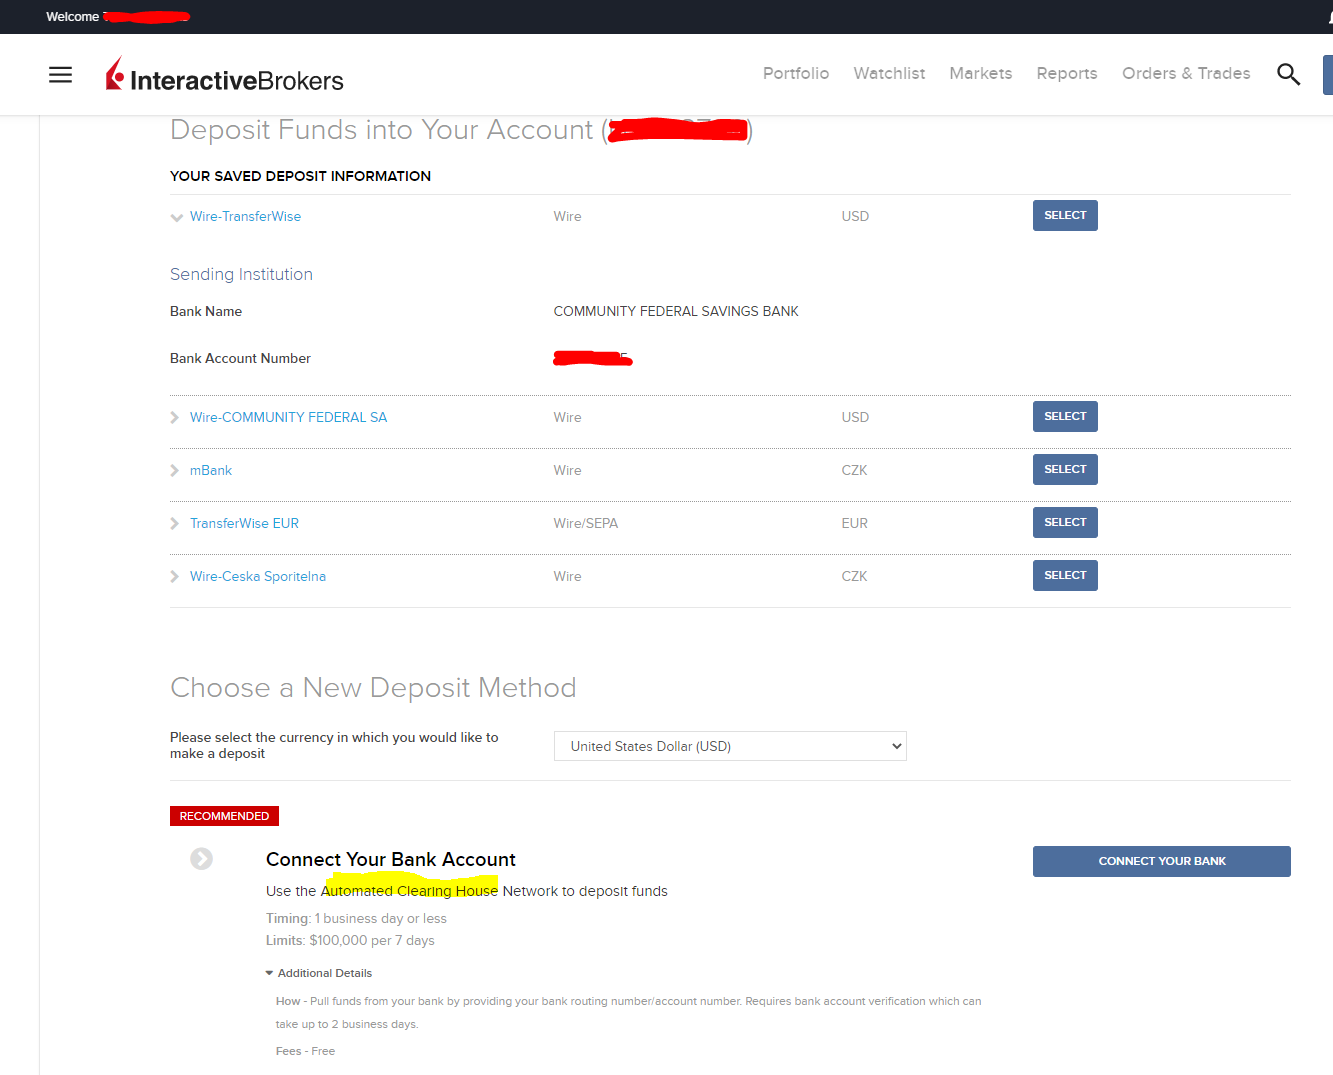Screen dimensions: 1333x1075
Task: Open the Markets menu
Action: (x=981, y=73)
